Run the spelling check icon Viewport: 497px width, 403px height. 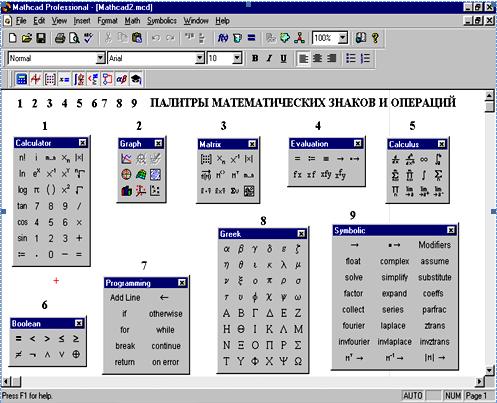(88, 38)
